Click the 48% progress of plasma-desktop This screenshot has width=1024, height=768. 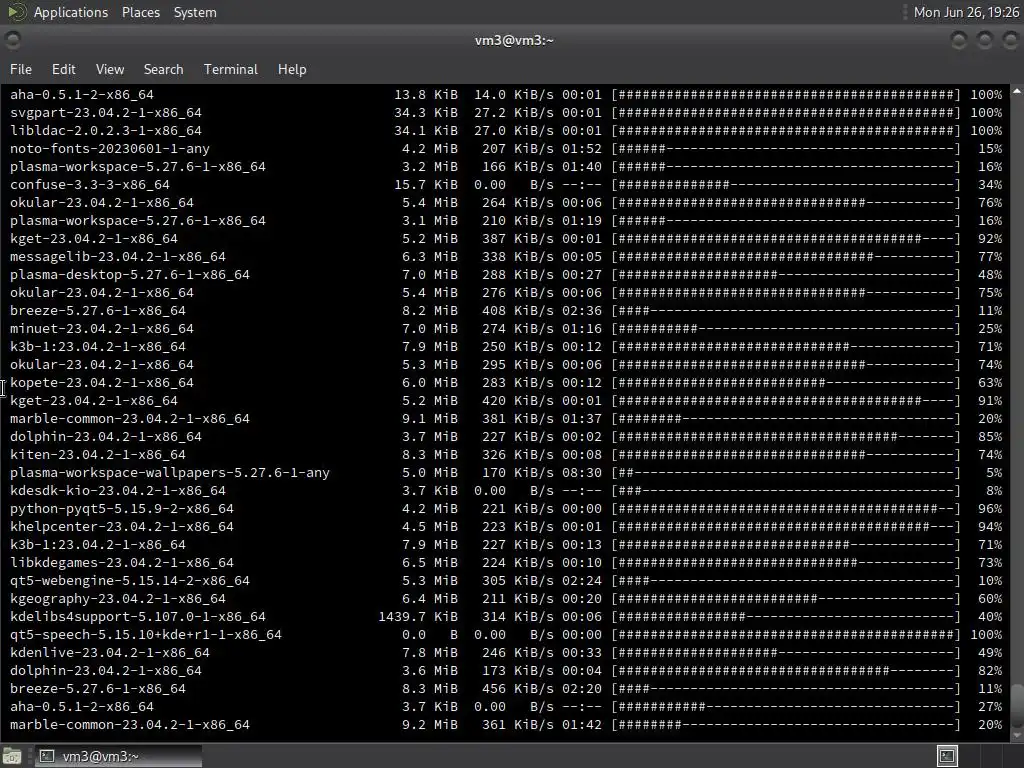(990, 274)
